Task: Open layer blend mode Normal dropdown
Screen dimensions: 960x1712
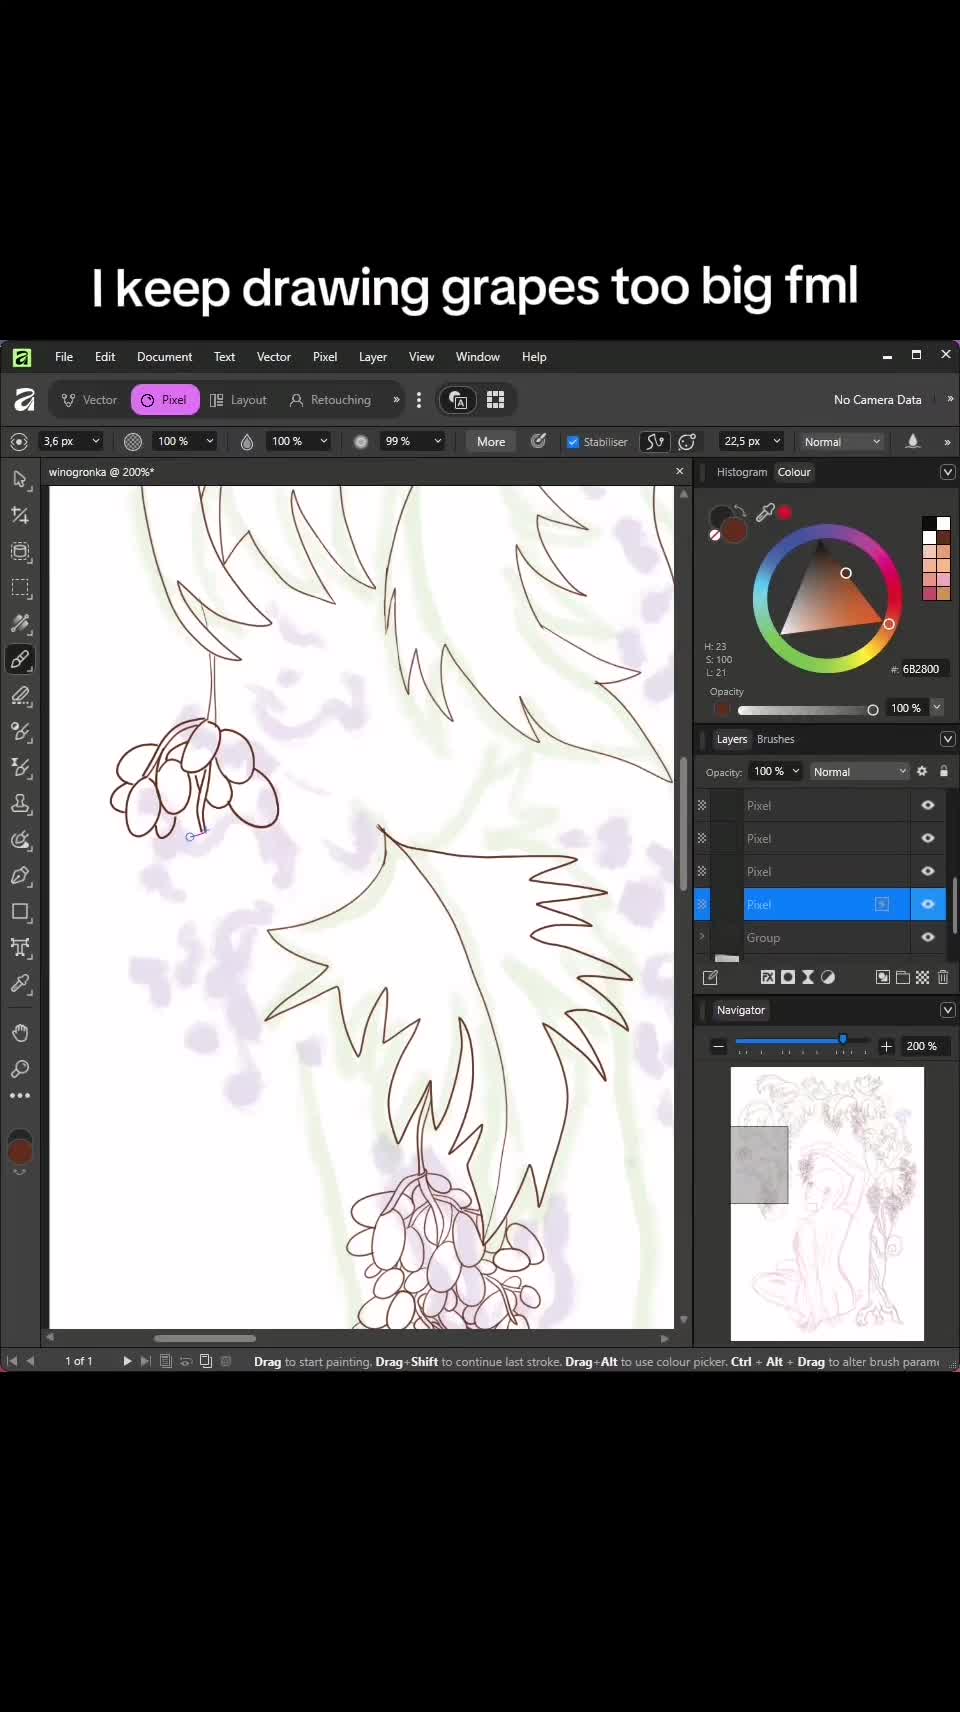Action: coord(860,771)
